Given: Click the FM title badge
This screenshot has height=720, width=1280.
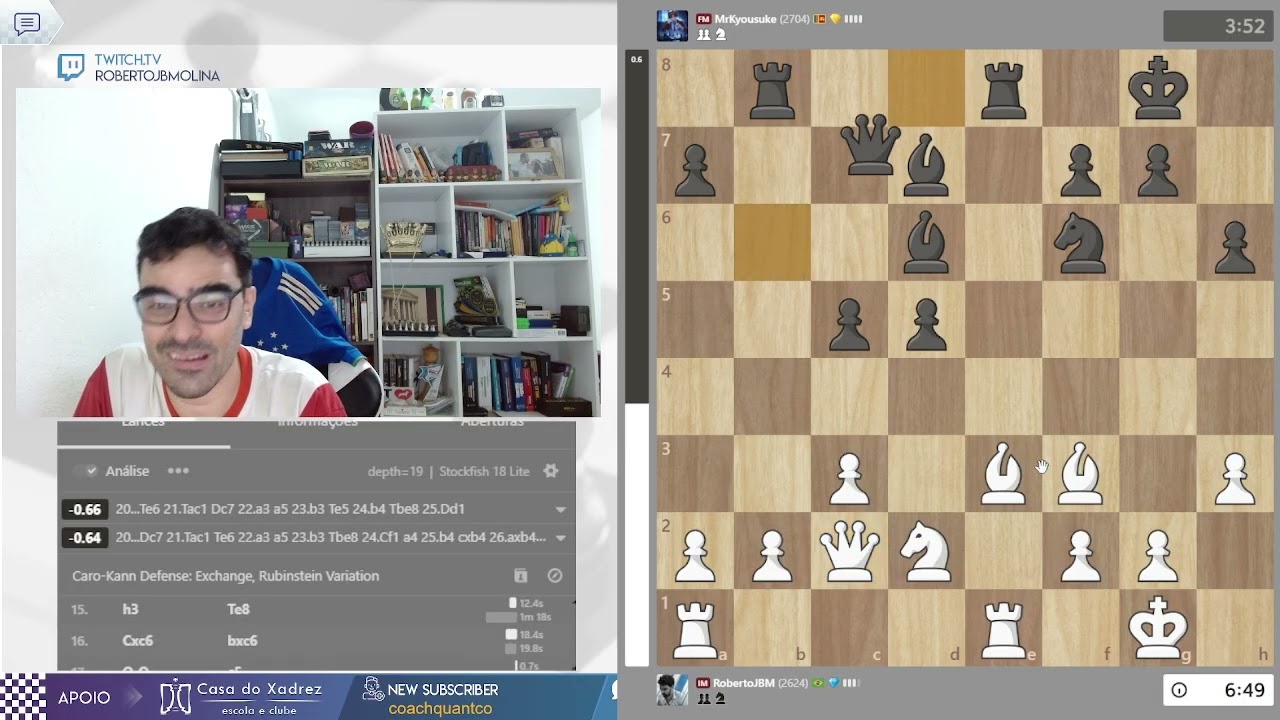Looking at the screenshot, I should point(704,19).
